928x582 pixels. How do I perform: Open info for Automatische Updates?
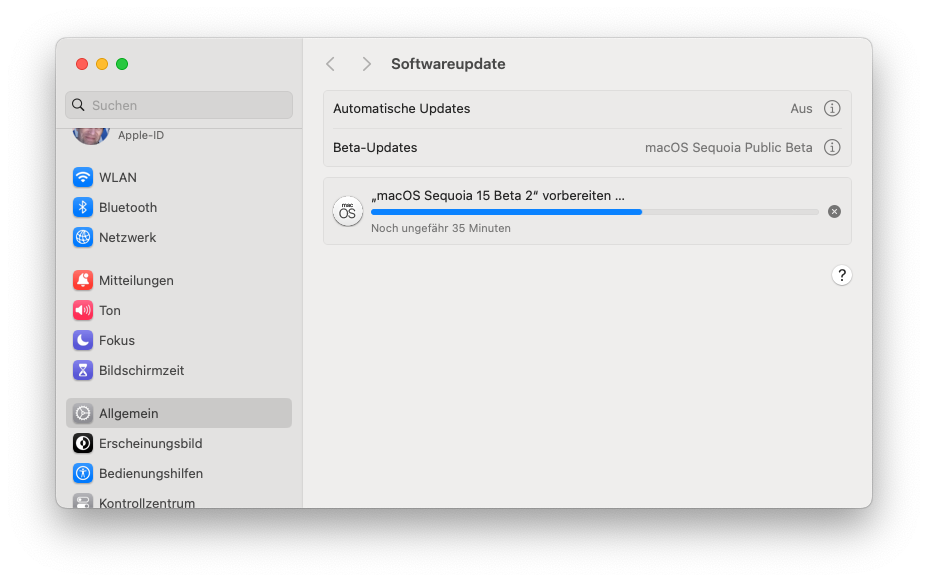pos(832,108)
